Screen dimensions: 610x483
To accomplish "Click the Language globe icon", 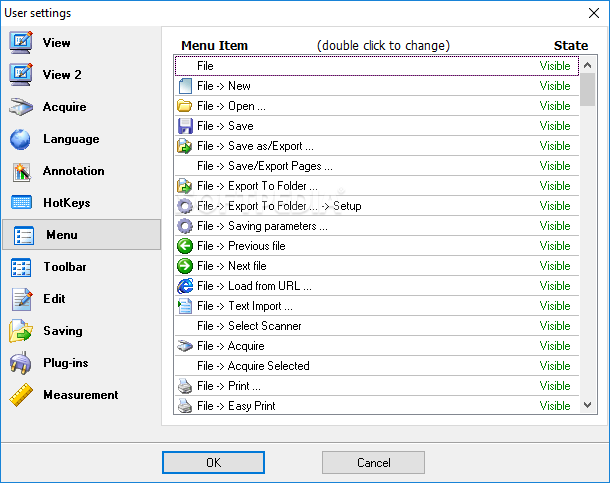I will pos(20,139).
